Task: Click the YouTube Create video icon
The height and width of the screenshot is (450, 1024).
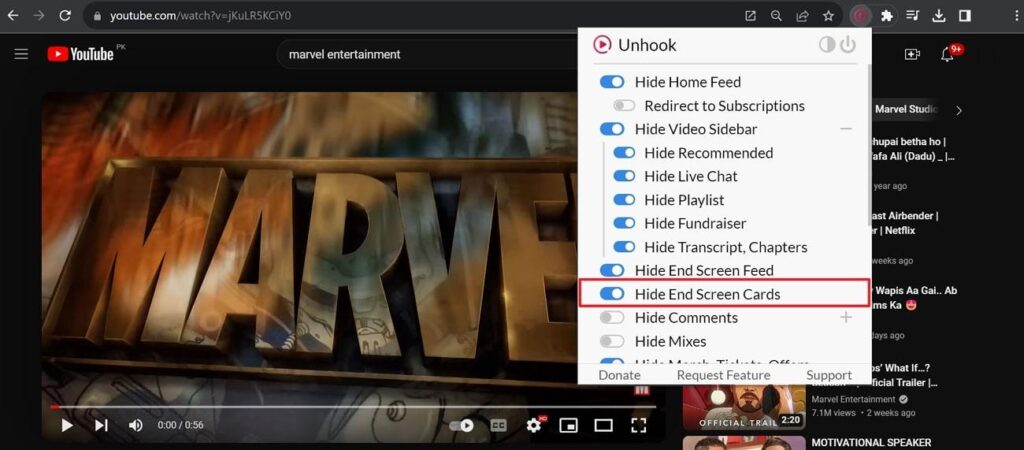Action: pyautogui.click(x=912, y=55)
